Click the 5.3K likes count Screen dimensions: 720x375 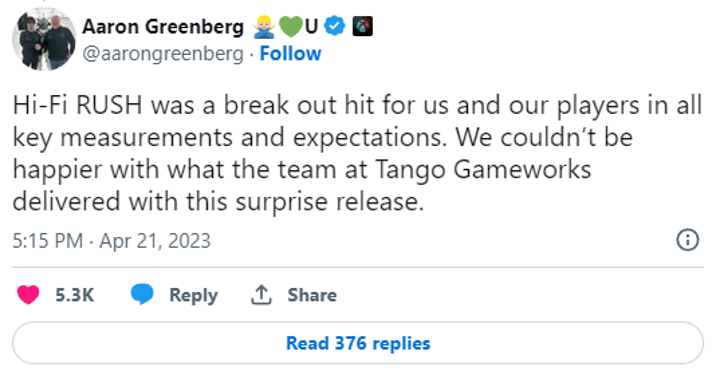pyautogui.click(x=75, y=295)
